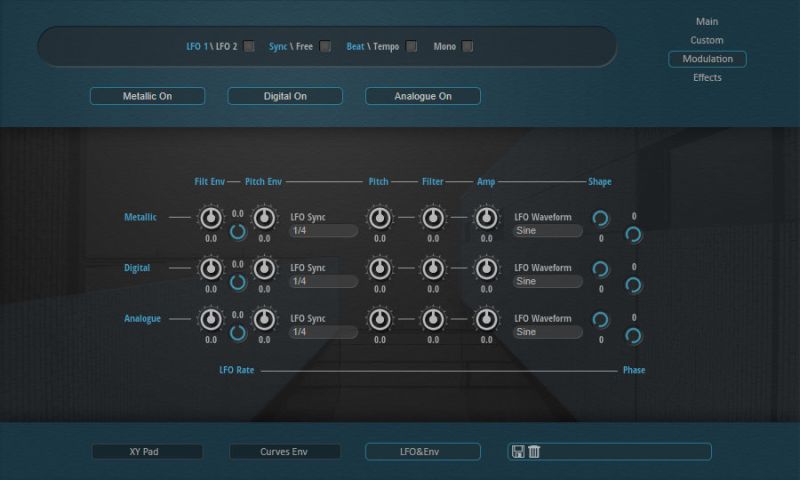Click the Metallic row Shape ring knob

click(601, 218)
